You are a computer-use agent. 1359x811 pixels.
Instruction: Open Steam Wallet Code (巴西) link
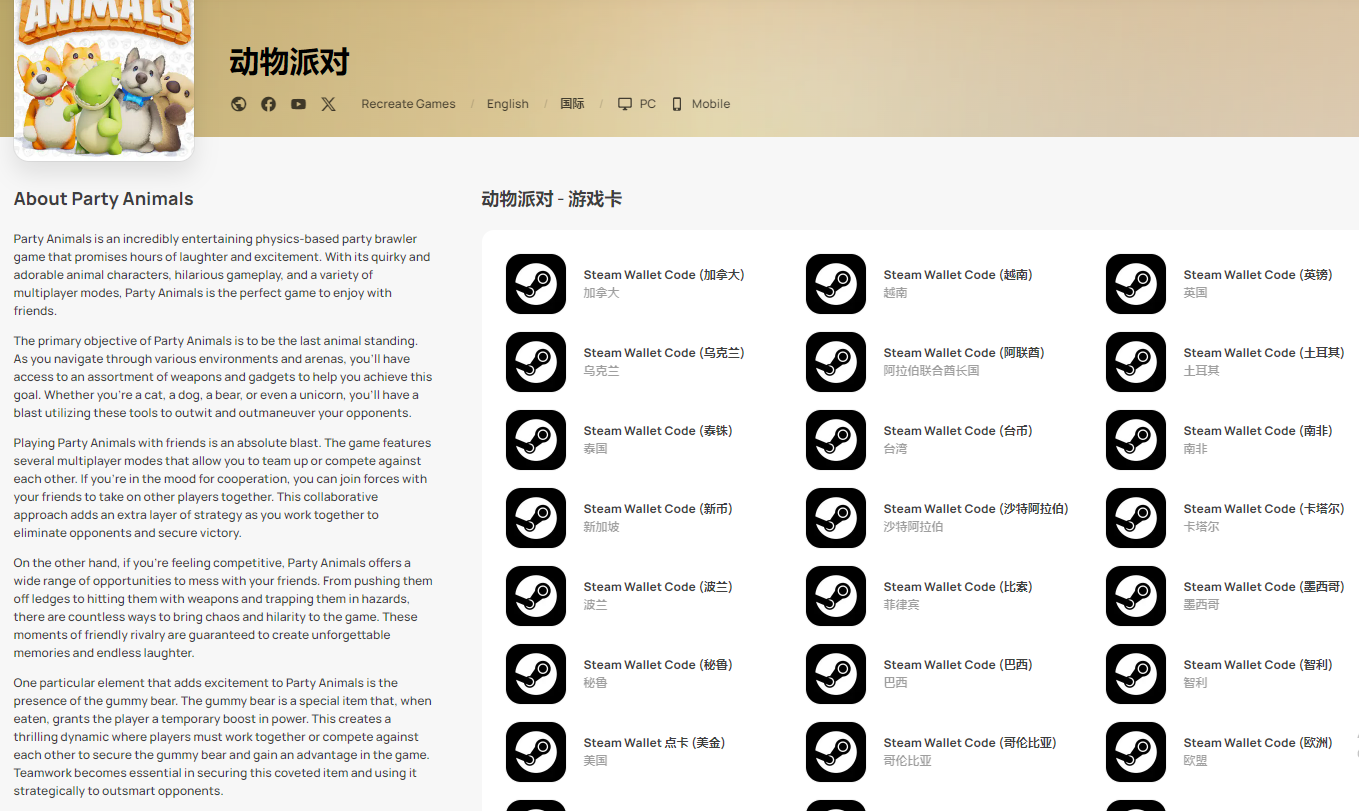point(958,665)
